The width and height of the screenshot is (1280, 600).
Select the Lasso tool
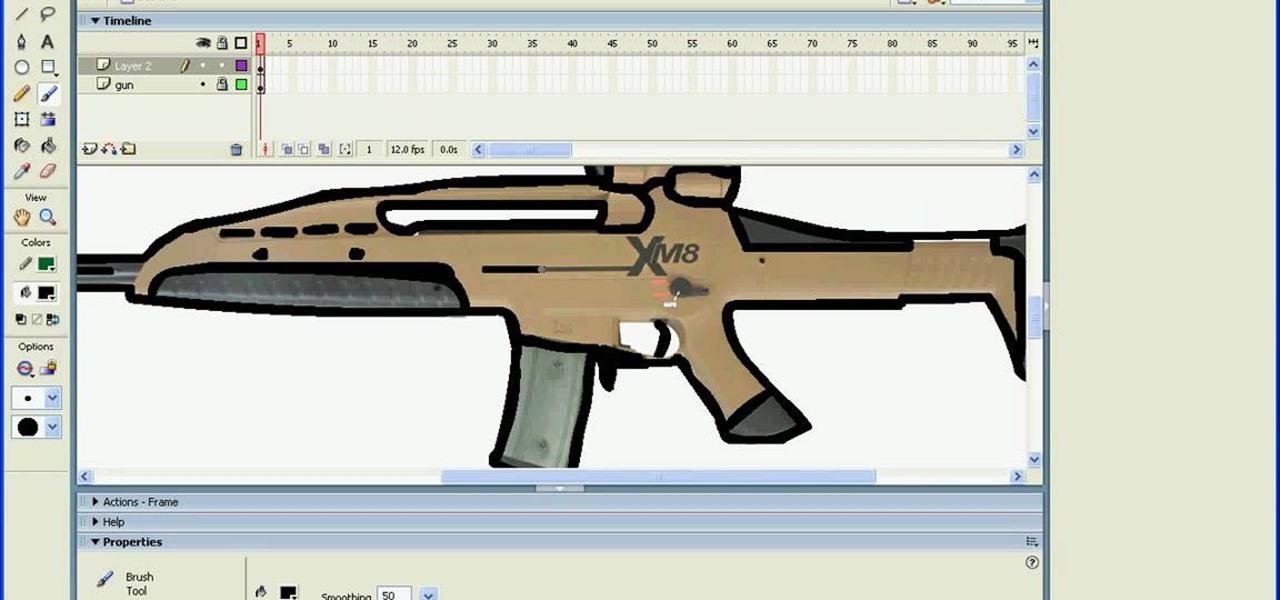coord(47,15)
